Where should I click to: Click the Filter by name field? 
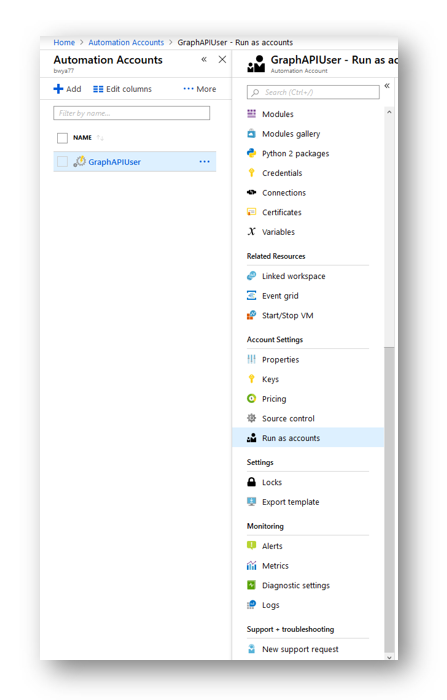[x=132, y=113]
